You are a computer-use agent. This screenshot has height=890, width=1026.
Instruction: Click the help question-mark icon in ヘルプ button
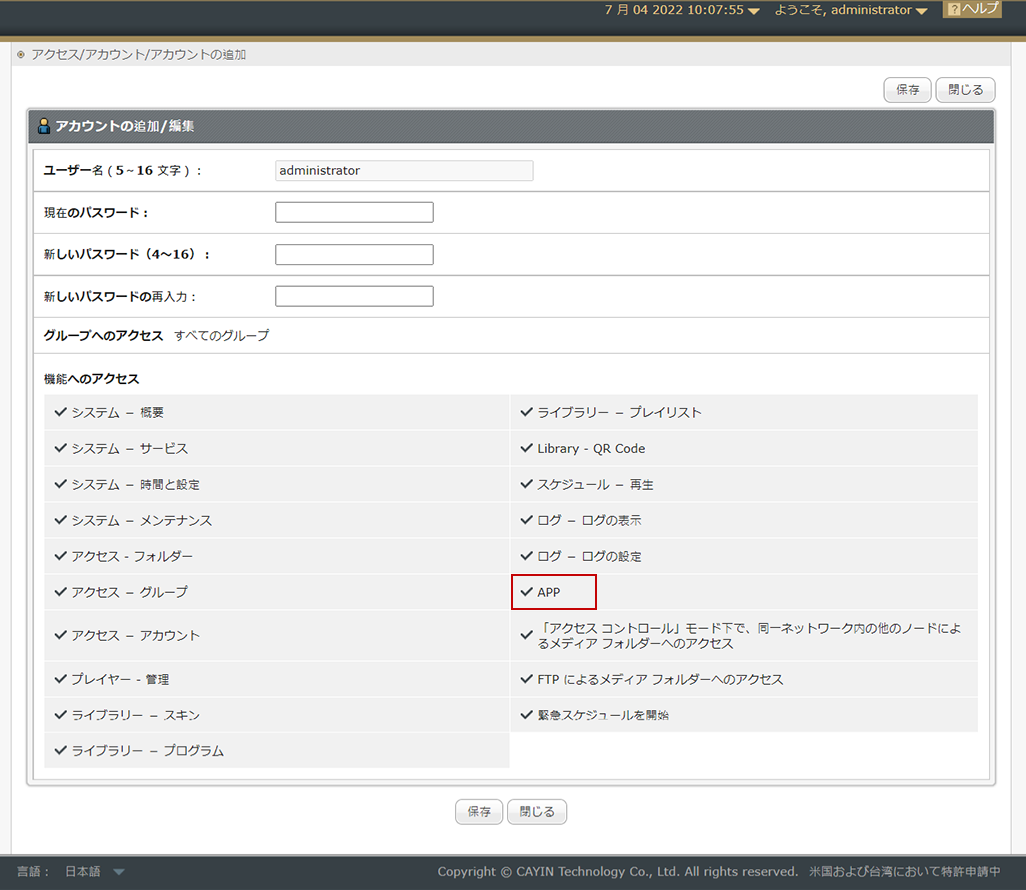(954, 9)
